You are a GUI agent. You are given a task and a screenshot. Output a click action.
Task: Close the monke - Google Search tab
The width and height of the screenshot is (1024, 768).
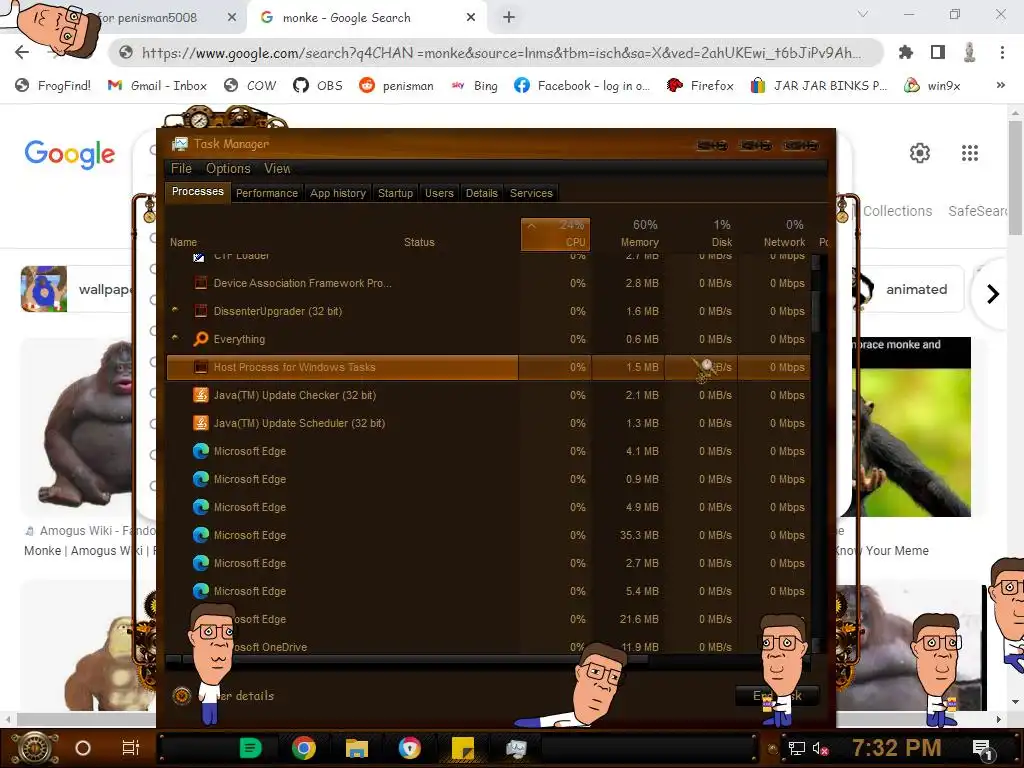470,18
